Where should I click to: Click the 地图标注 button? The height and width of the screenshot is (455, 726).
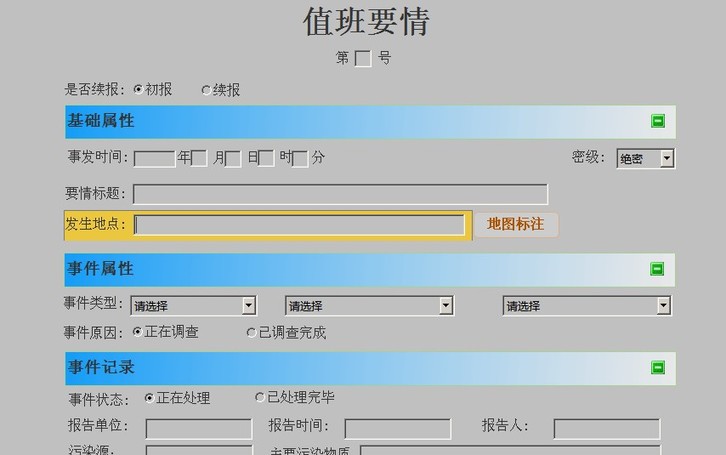515,225
